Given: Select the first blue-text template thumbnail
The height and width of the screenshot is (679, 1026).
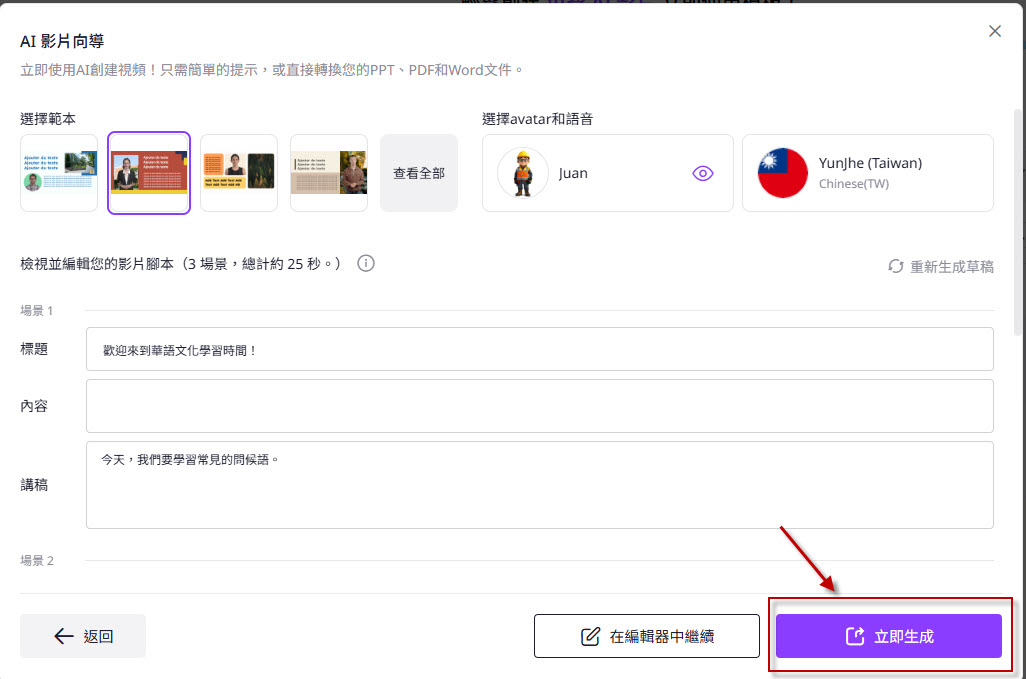Looking at the screenshot, I should pyautogui.click(x=59, y=173).
